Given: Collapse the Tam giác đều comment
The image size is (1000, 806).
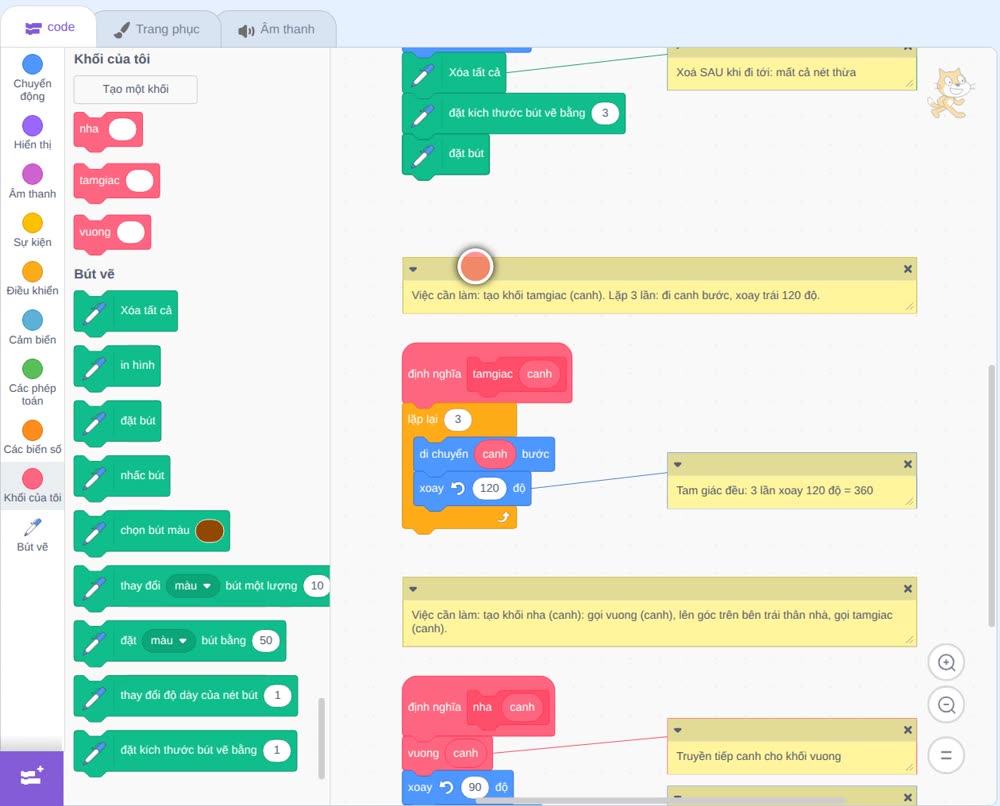Looking at the screenshot, I should pos(678,464).
